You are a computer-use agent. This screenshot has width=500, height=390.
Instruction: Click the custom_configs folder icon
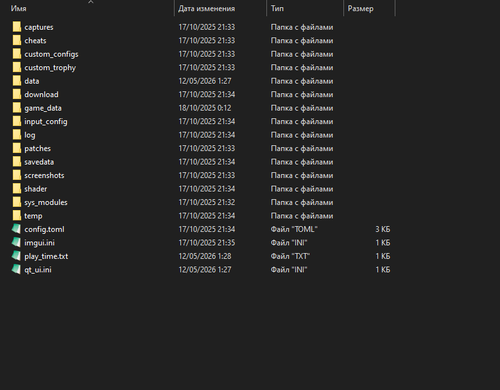click(x=17, y=54)
